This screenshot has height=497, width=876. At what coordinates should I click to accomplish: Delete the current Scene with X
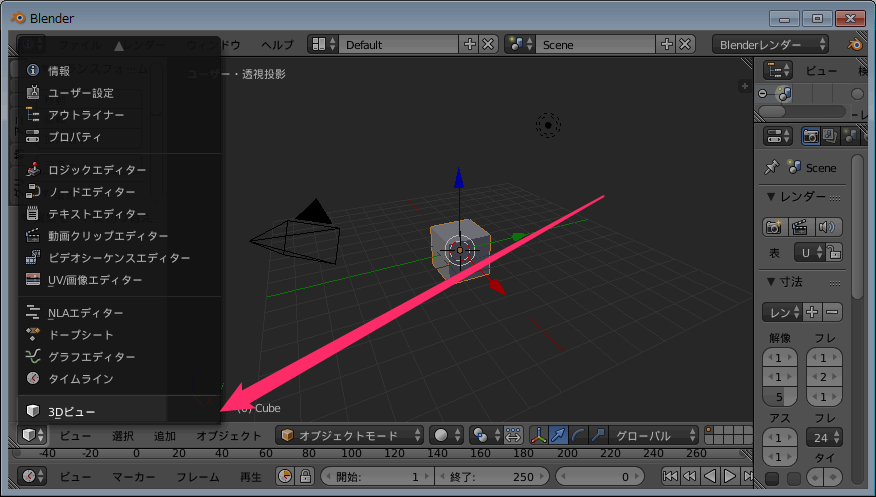[685, 45]
